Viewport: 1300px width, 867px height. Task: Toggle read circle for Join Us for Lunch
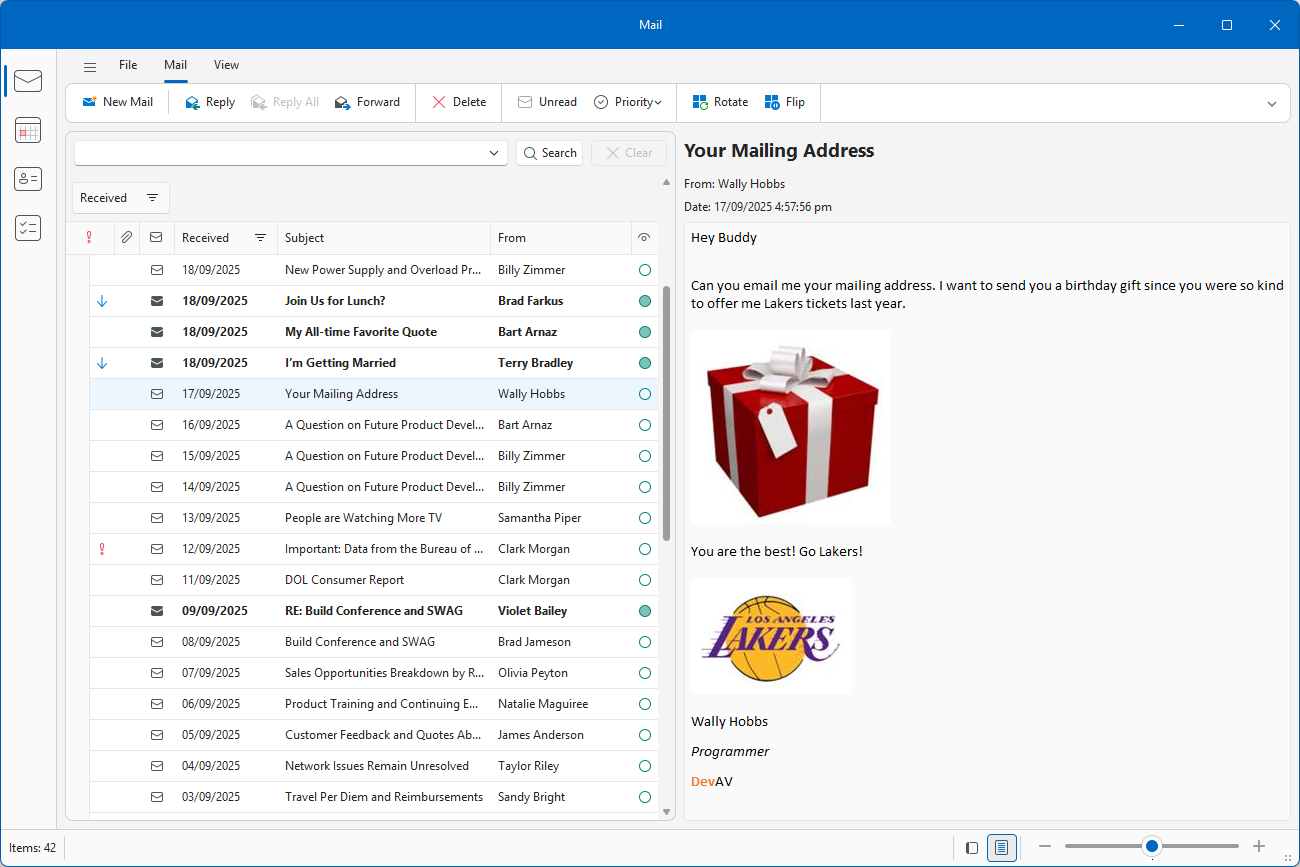(645, 301)
